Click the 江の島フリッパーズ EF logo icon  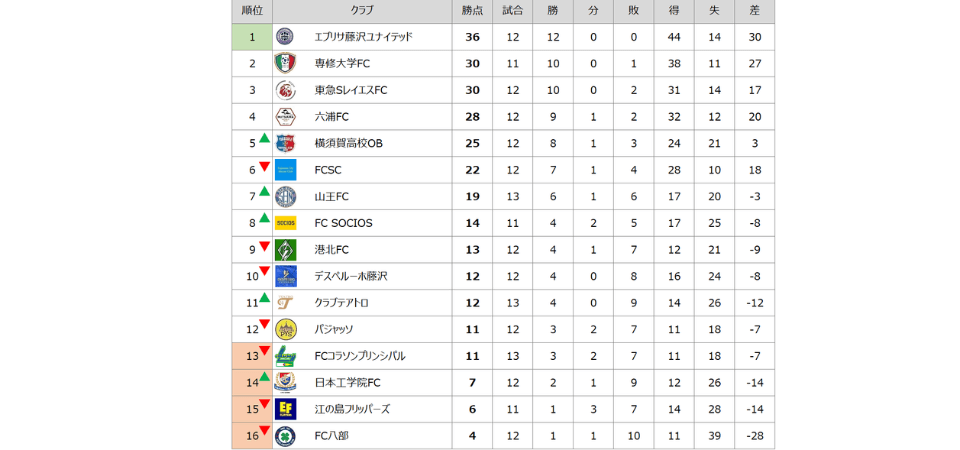(285, 409)
